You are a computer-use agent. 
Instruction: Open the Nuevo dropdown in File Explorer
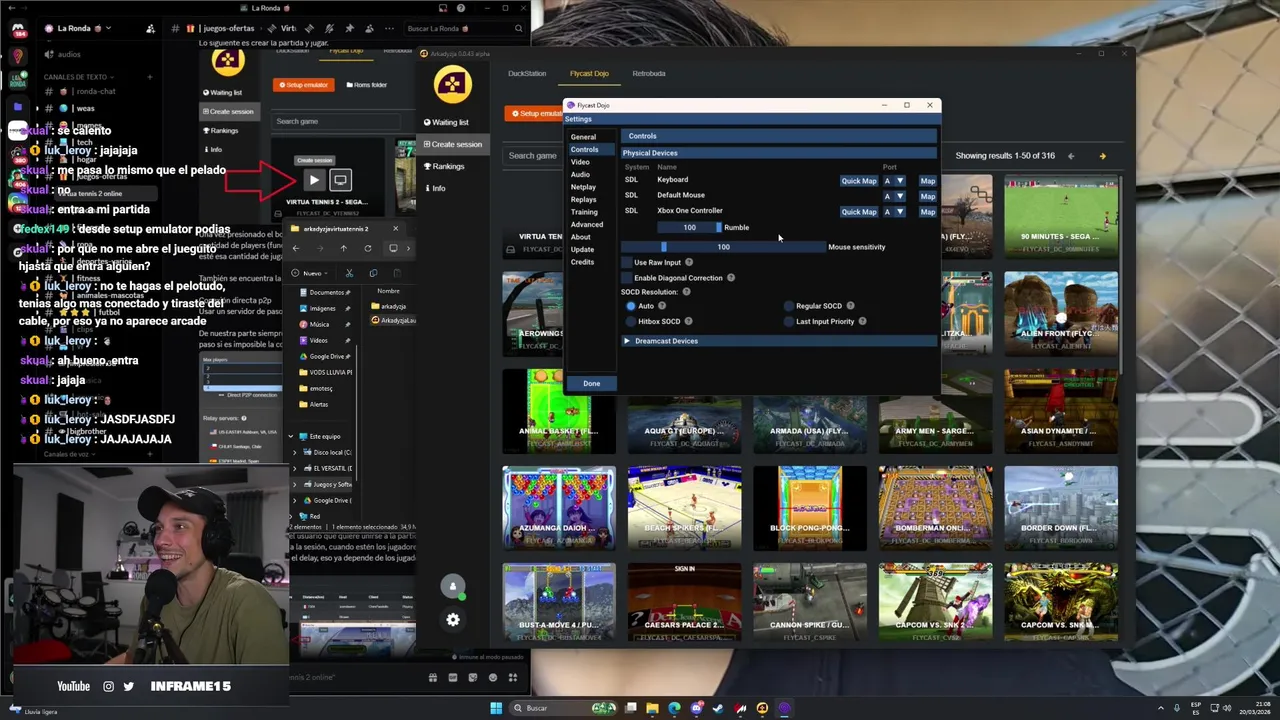pyautogui.click(x=310, y=273)
